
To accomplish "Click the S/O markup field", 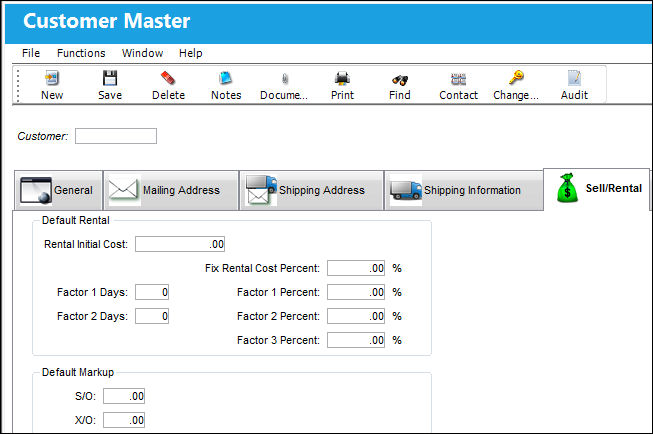I will coord(124,396).
